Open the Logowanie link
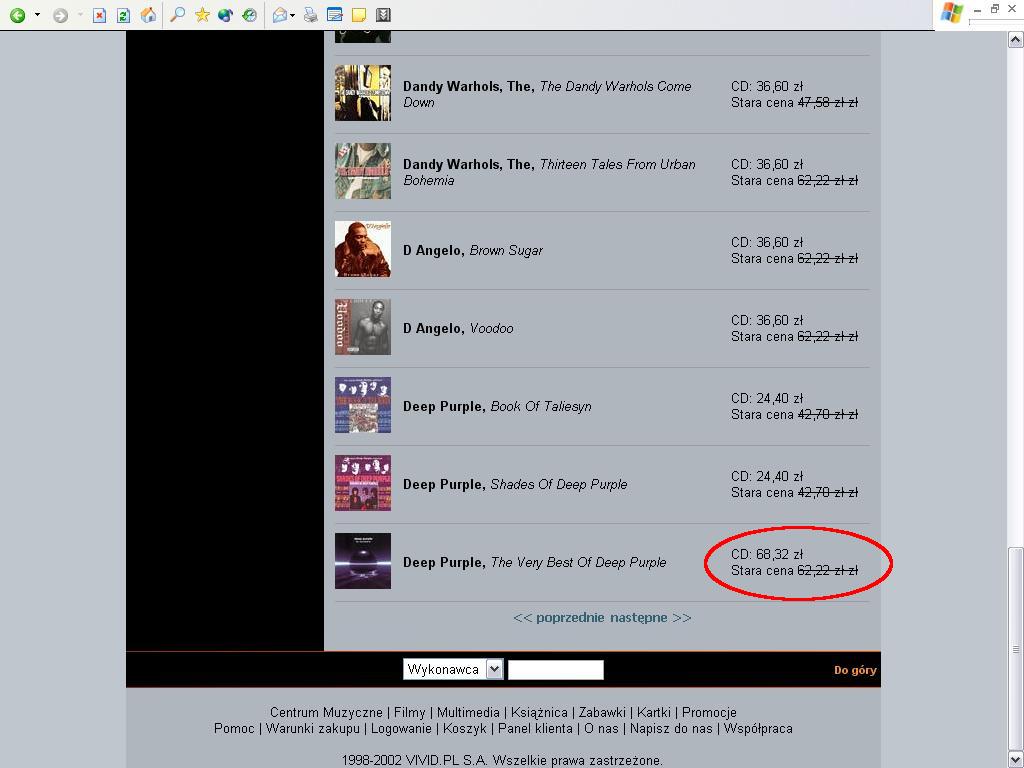The width and height of the screenshot is (1024, 768). [401, 729]
